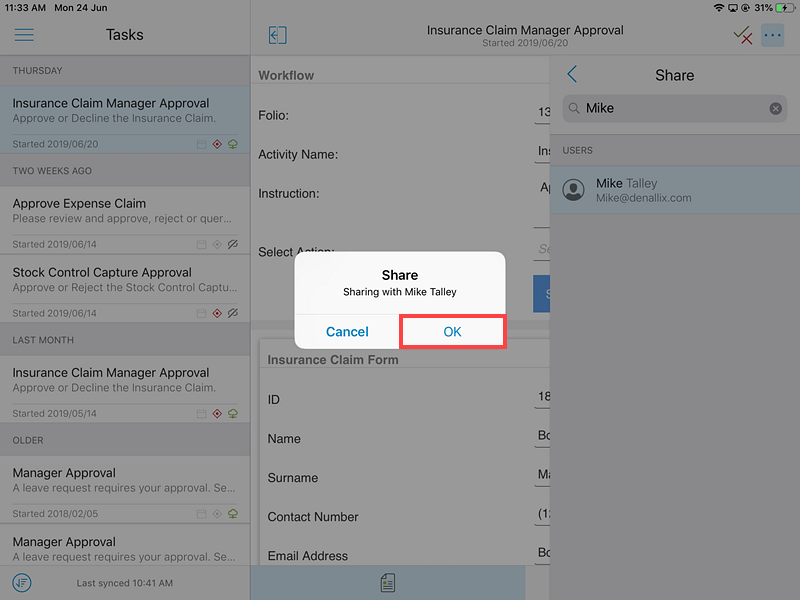Viewport: 800px width, 600px height.
Task: Tap Mike Talley's avatar icon
Action: point(573,190)
